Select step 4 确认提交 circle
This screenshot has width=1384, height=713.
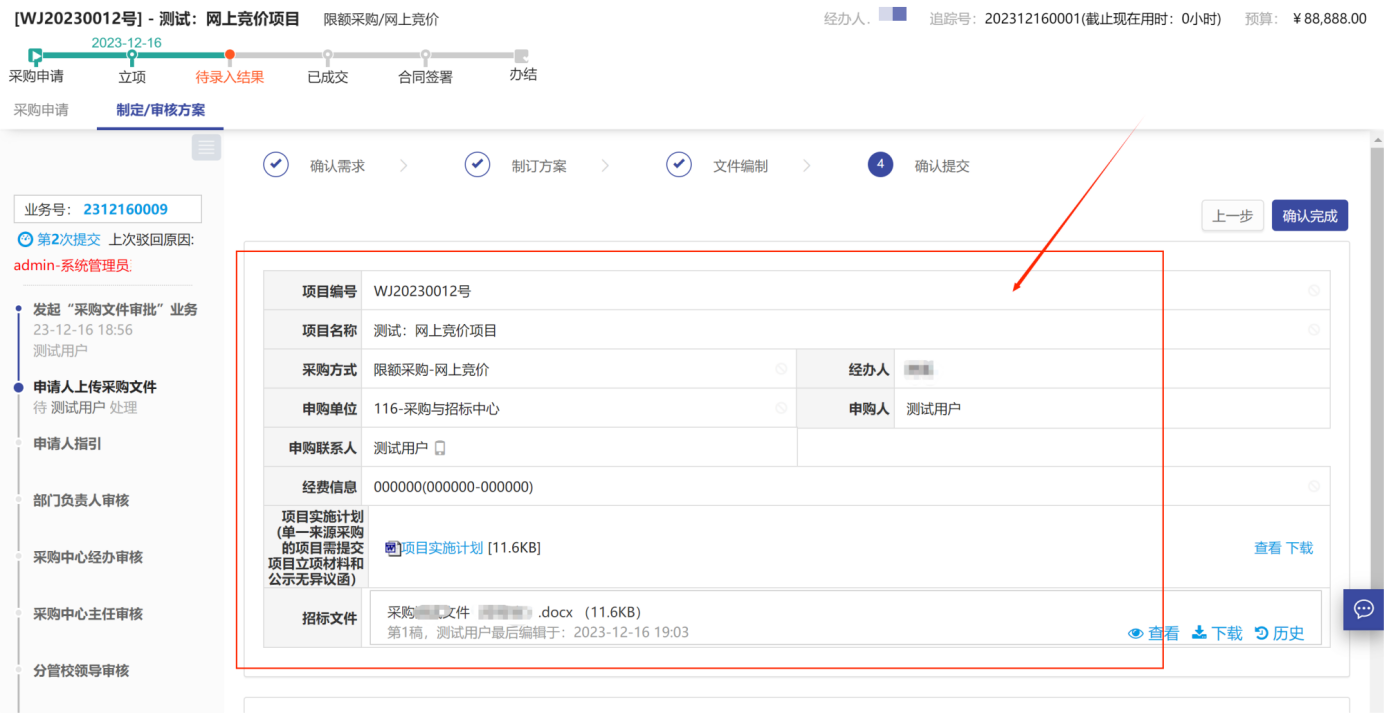click(x=880, y=165)
